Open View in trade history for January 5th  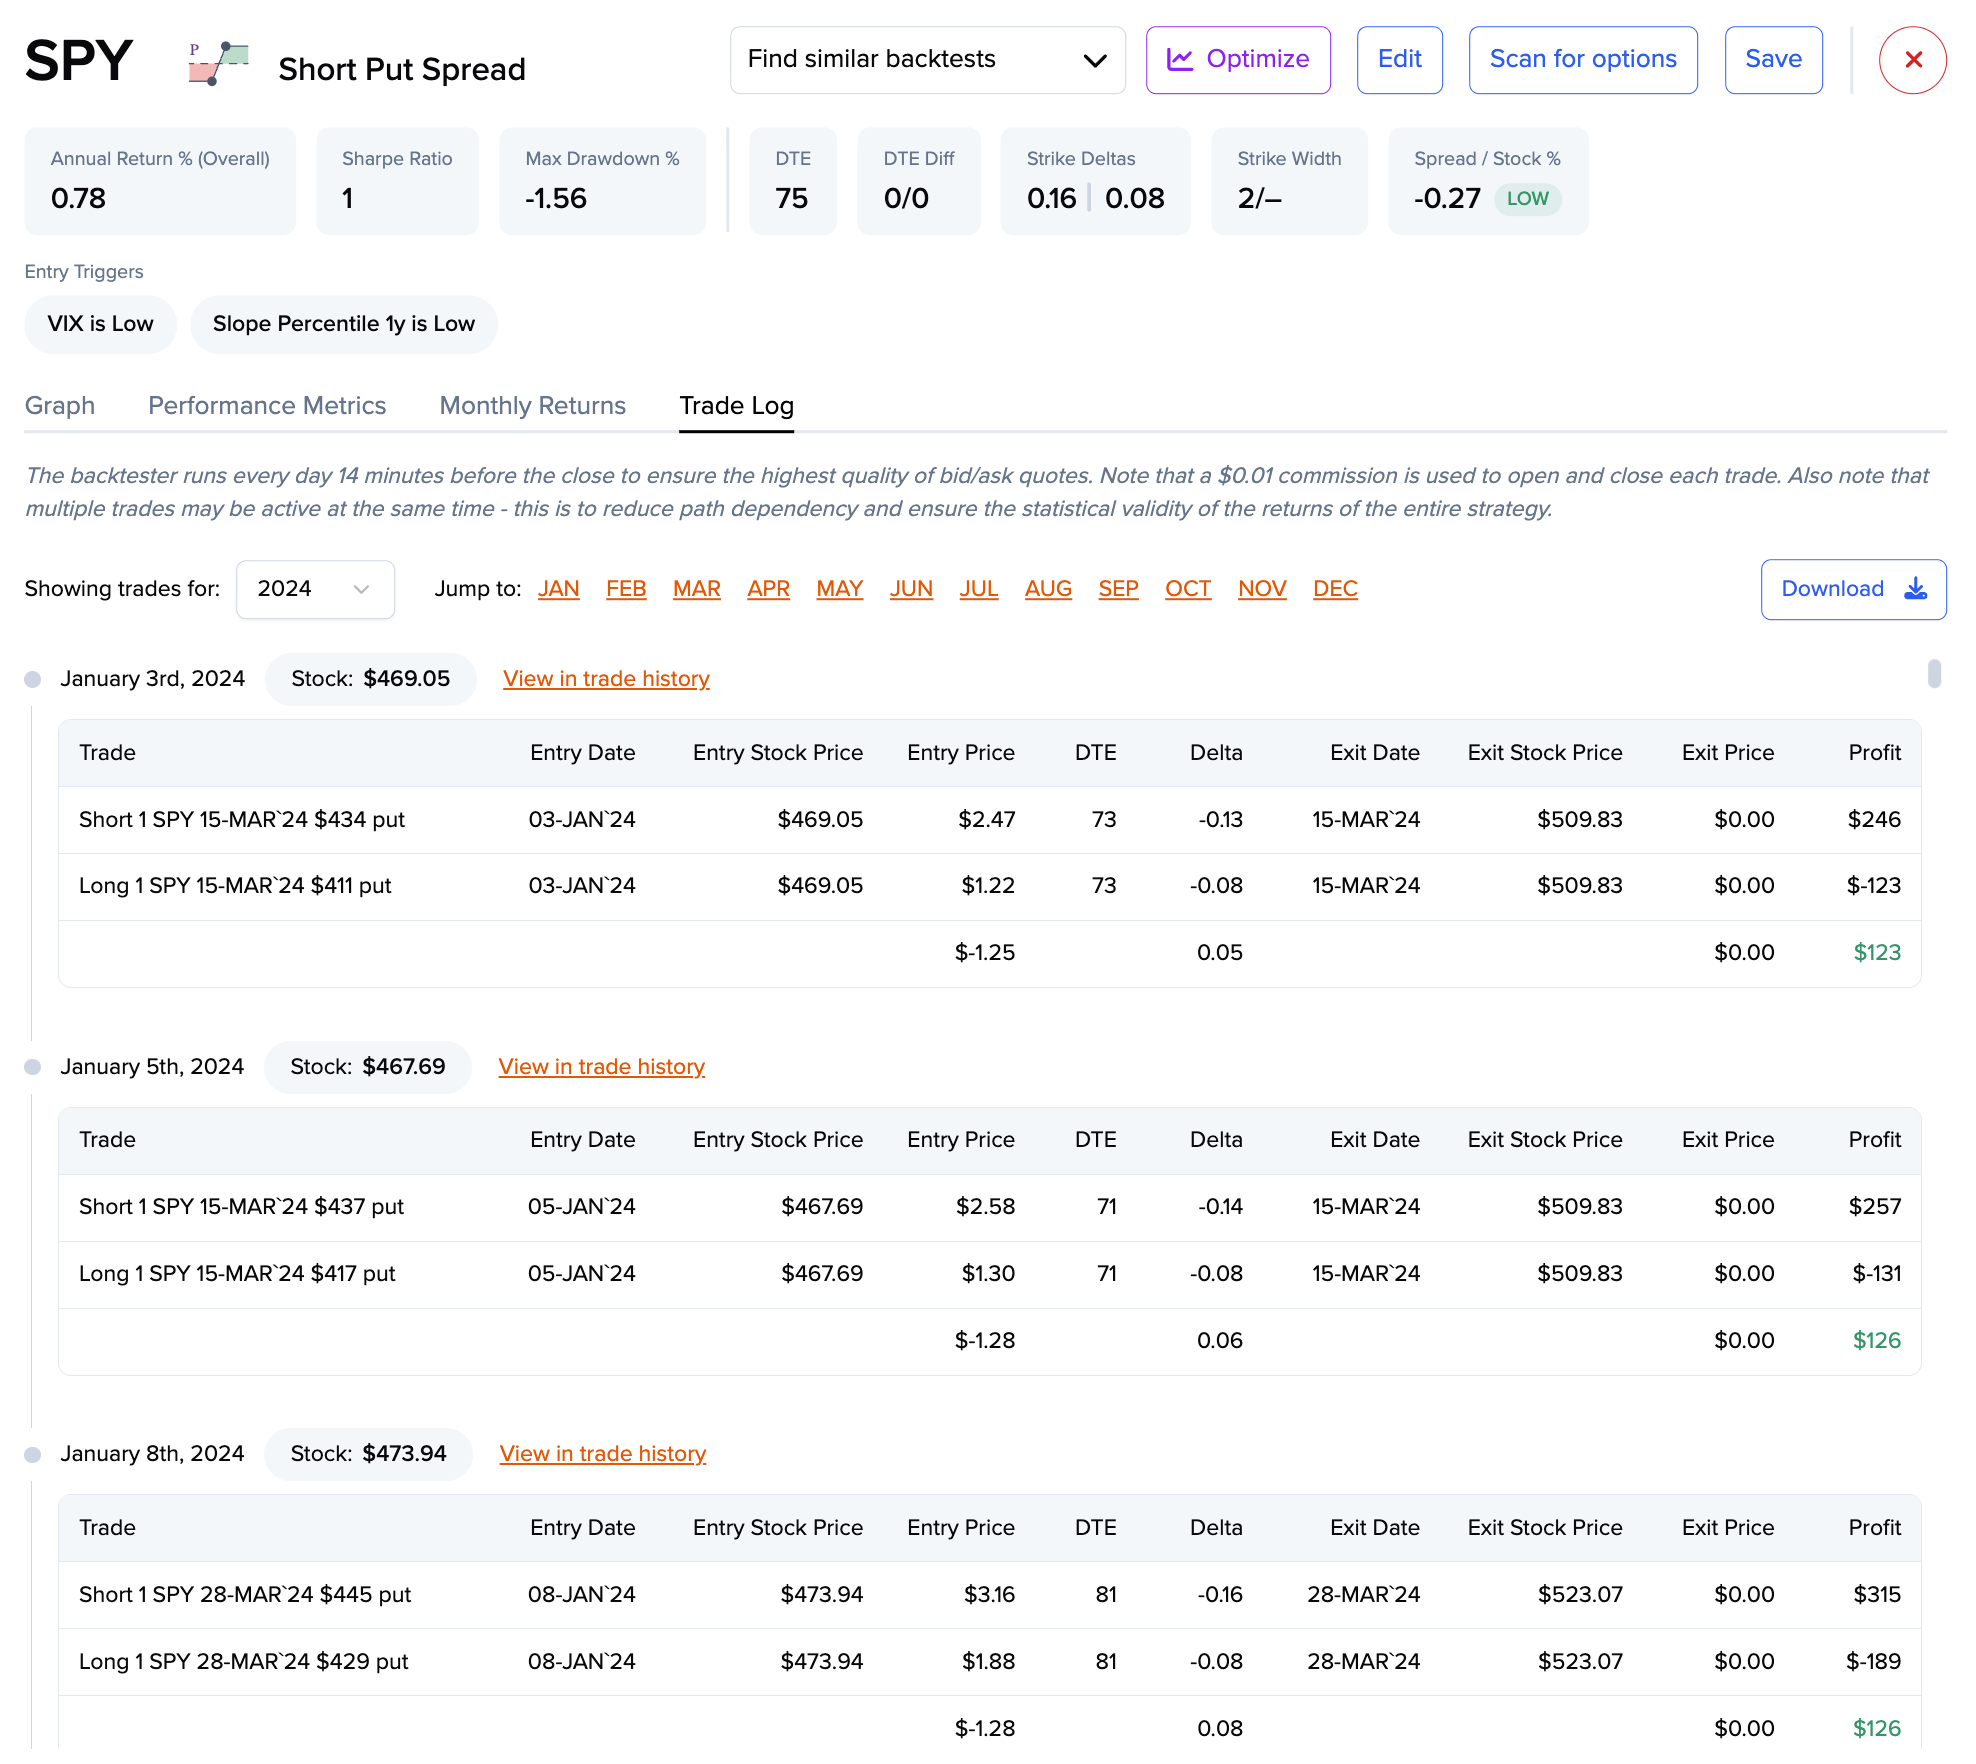[601, 1067]
